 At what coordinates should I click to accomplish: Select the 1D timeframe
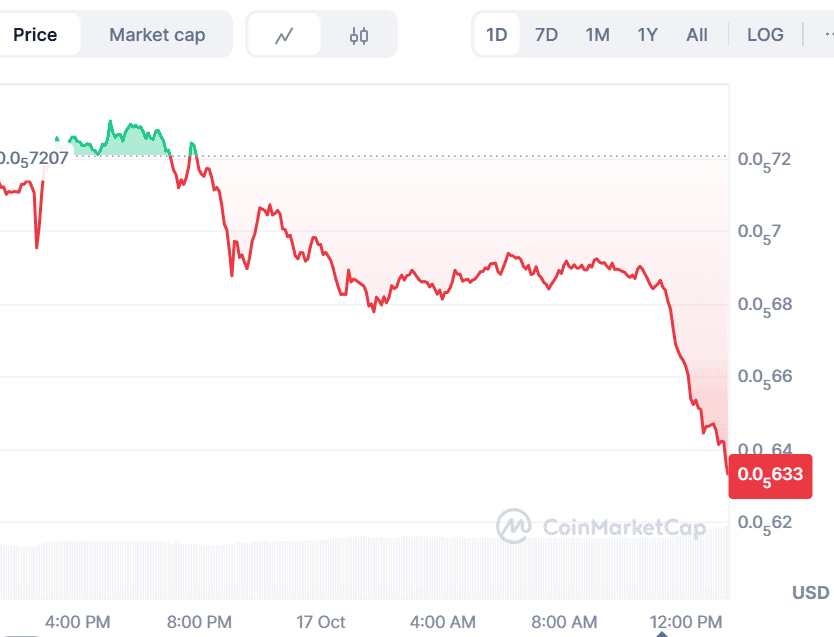496,34
